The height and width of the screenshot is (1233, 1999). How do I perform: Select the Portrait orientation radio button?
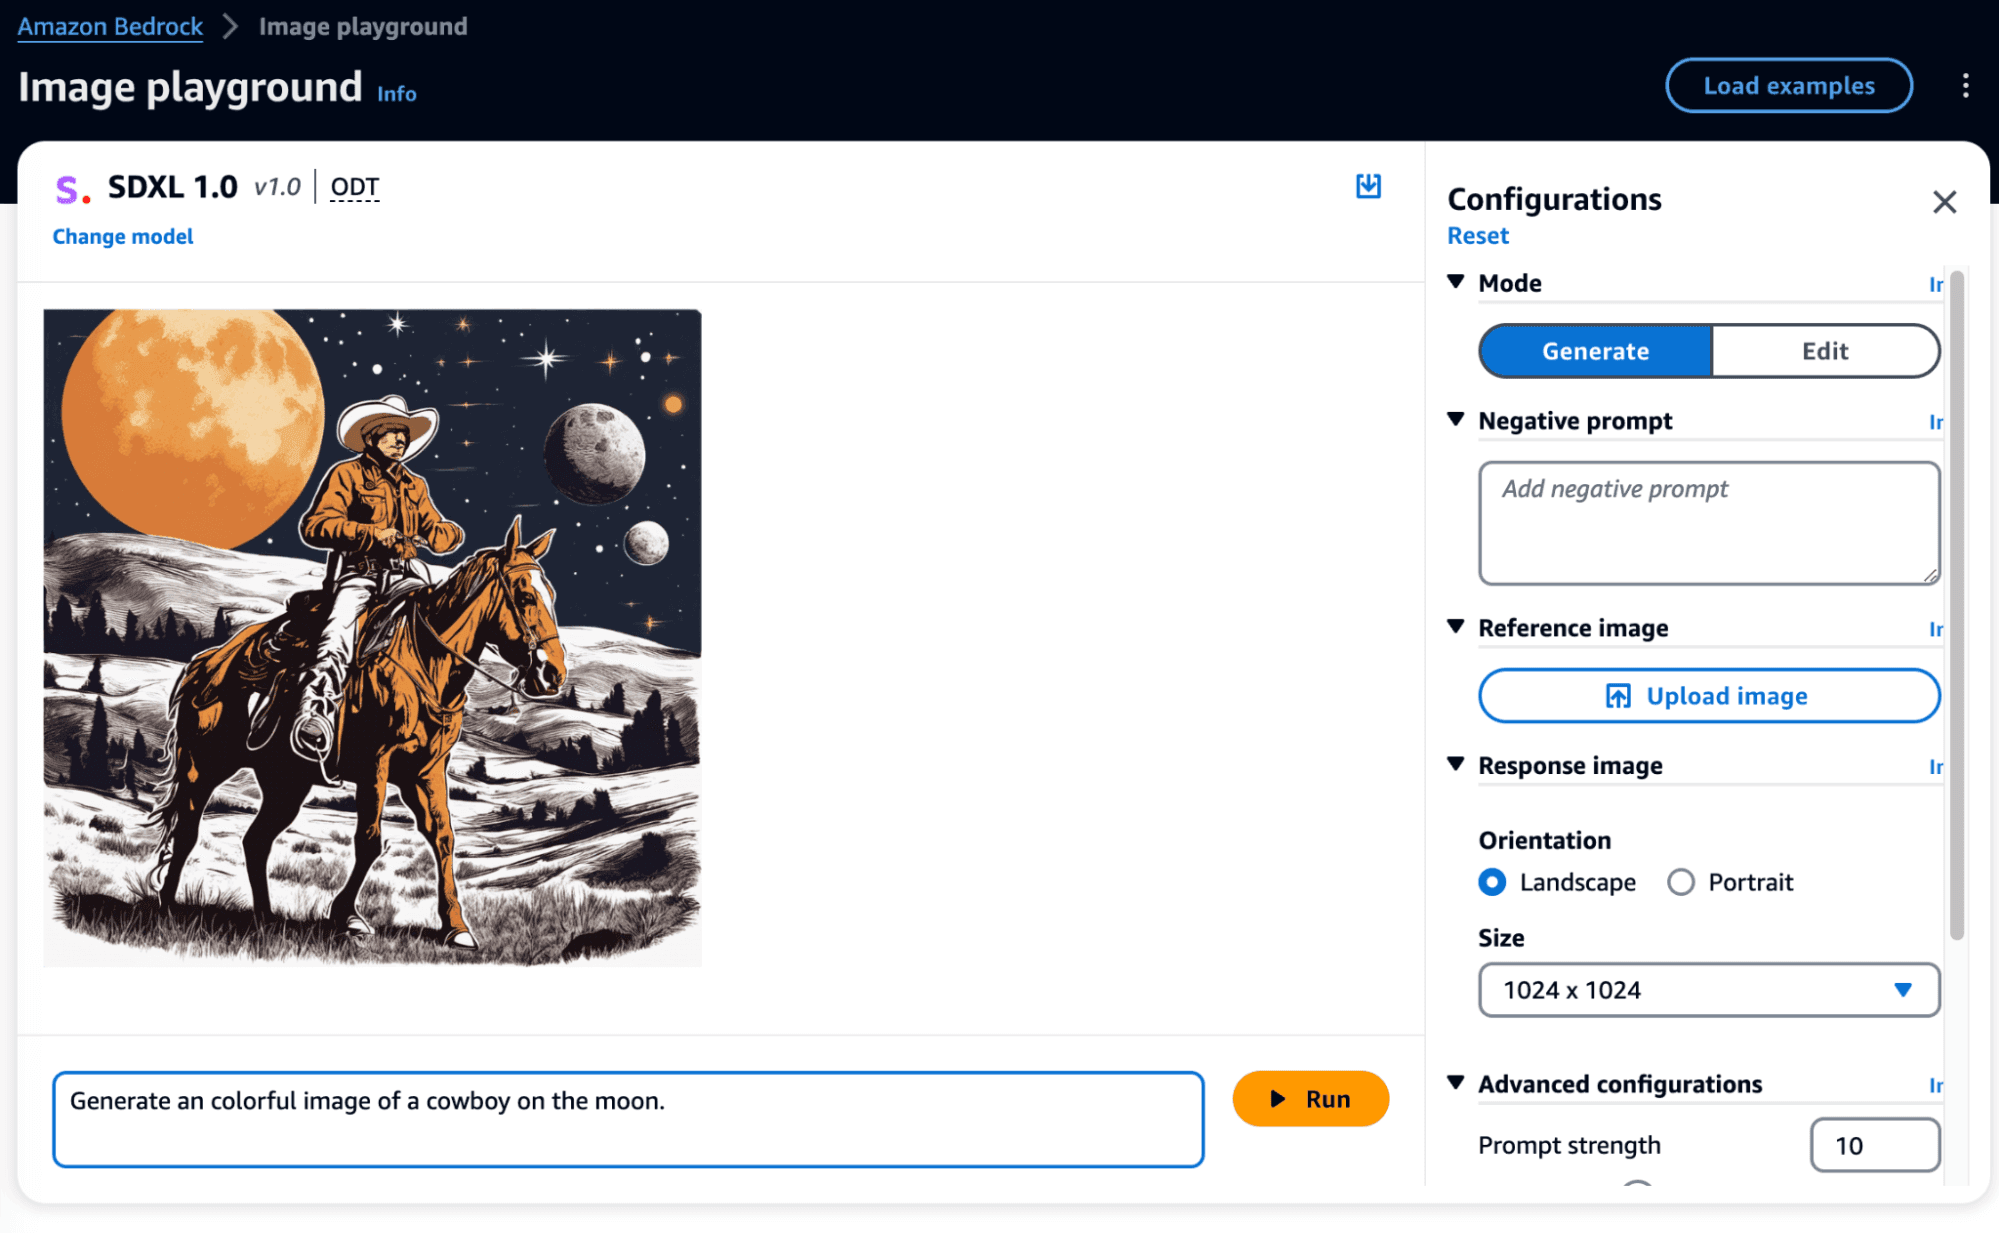click(1682, 881)
